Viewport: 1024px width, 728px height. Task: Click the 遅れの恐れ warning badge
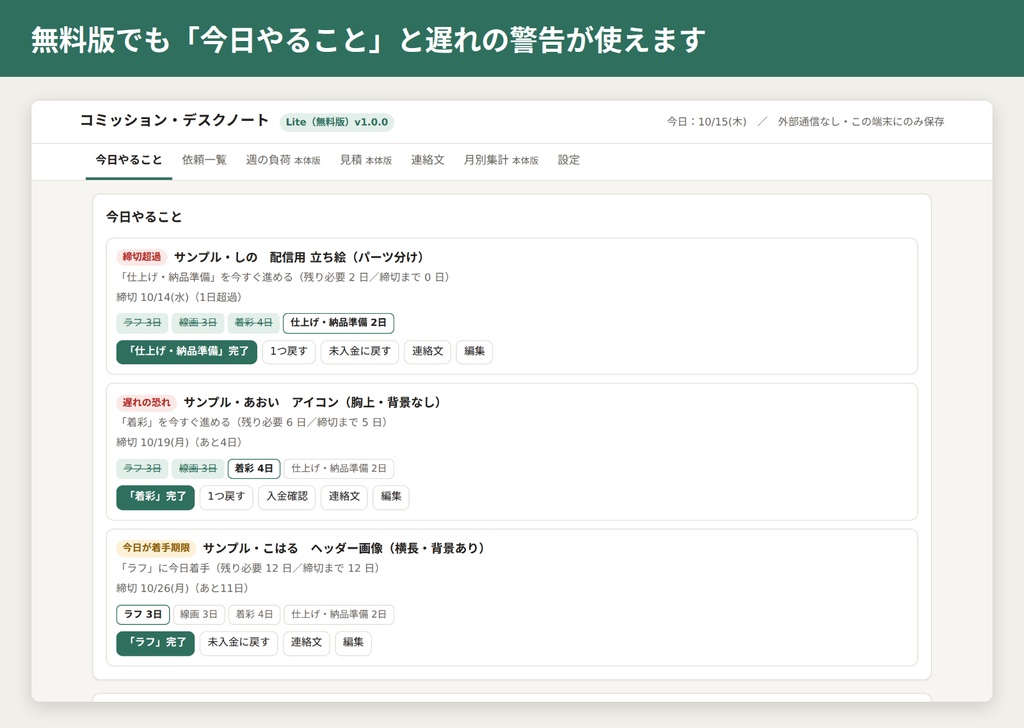[x=146, y=403]
